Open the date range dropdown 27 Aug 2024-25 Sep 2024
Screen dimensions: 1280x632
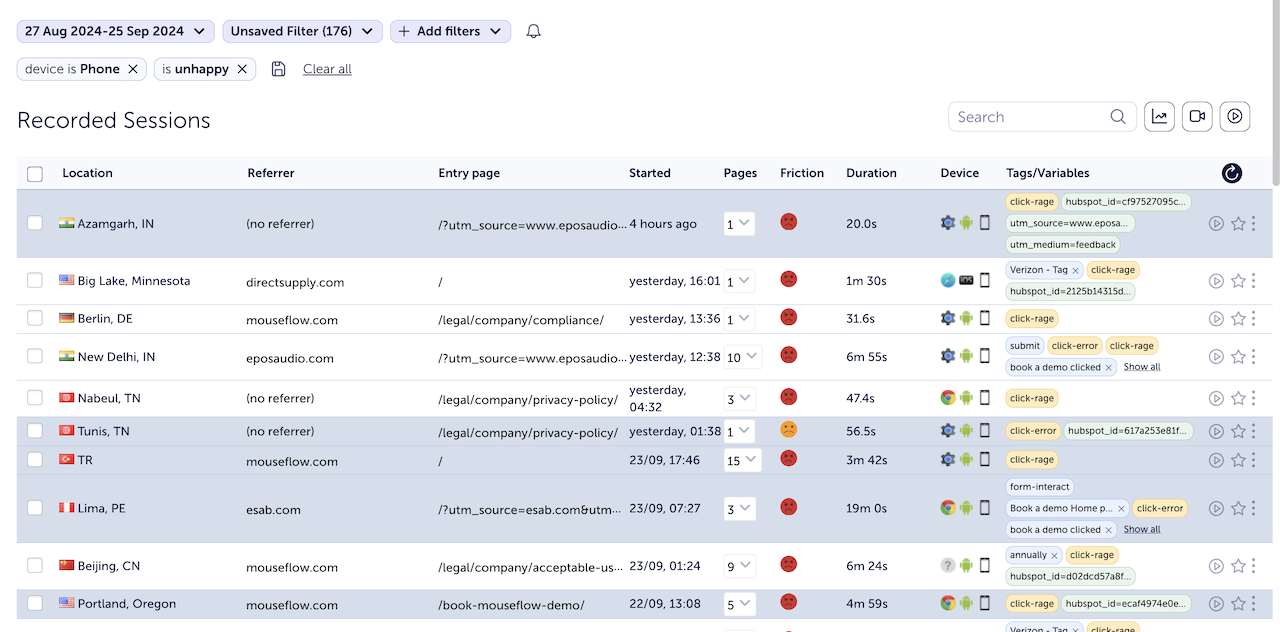[116, 31]
